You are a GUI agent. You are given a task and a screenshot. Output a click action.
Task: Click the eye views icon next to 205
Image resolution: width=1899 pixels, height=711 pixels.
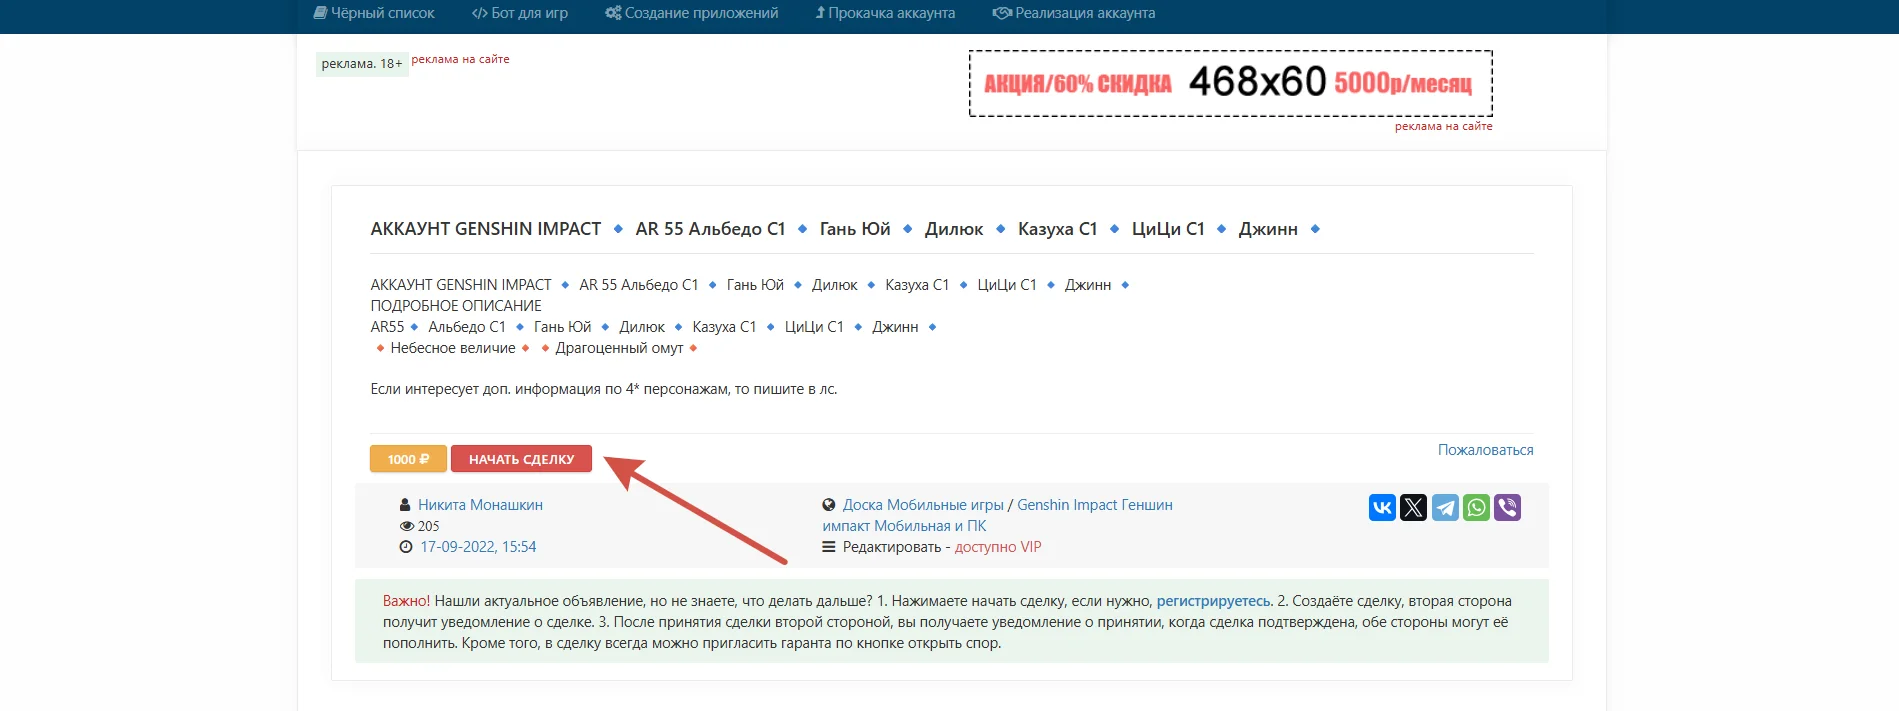click(406, 526)
